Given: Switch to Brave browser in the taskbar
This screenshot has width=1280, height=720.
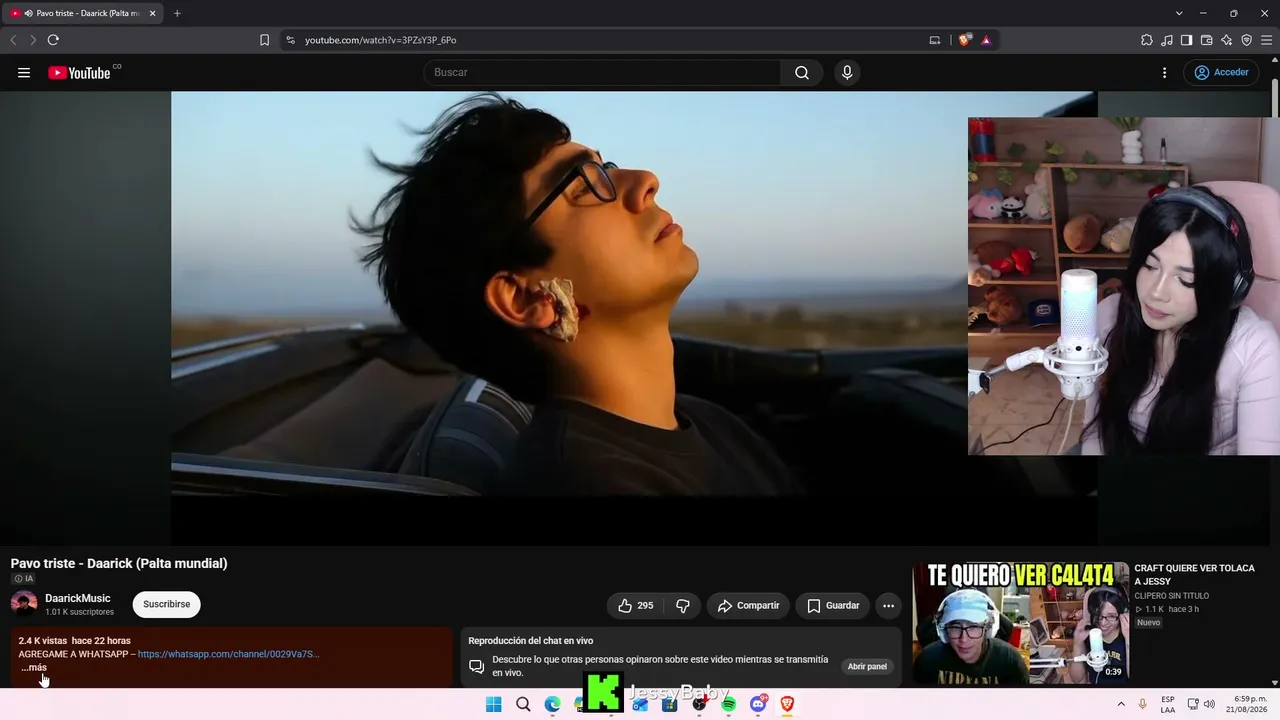Looking at the screenshot, I should coord(787,704).
